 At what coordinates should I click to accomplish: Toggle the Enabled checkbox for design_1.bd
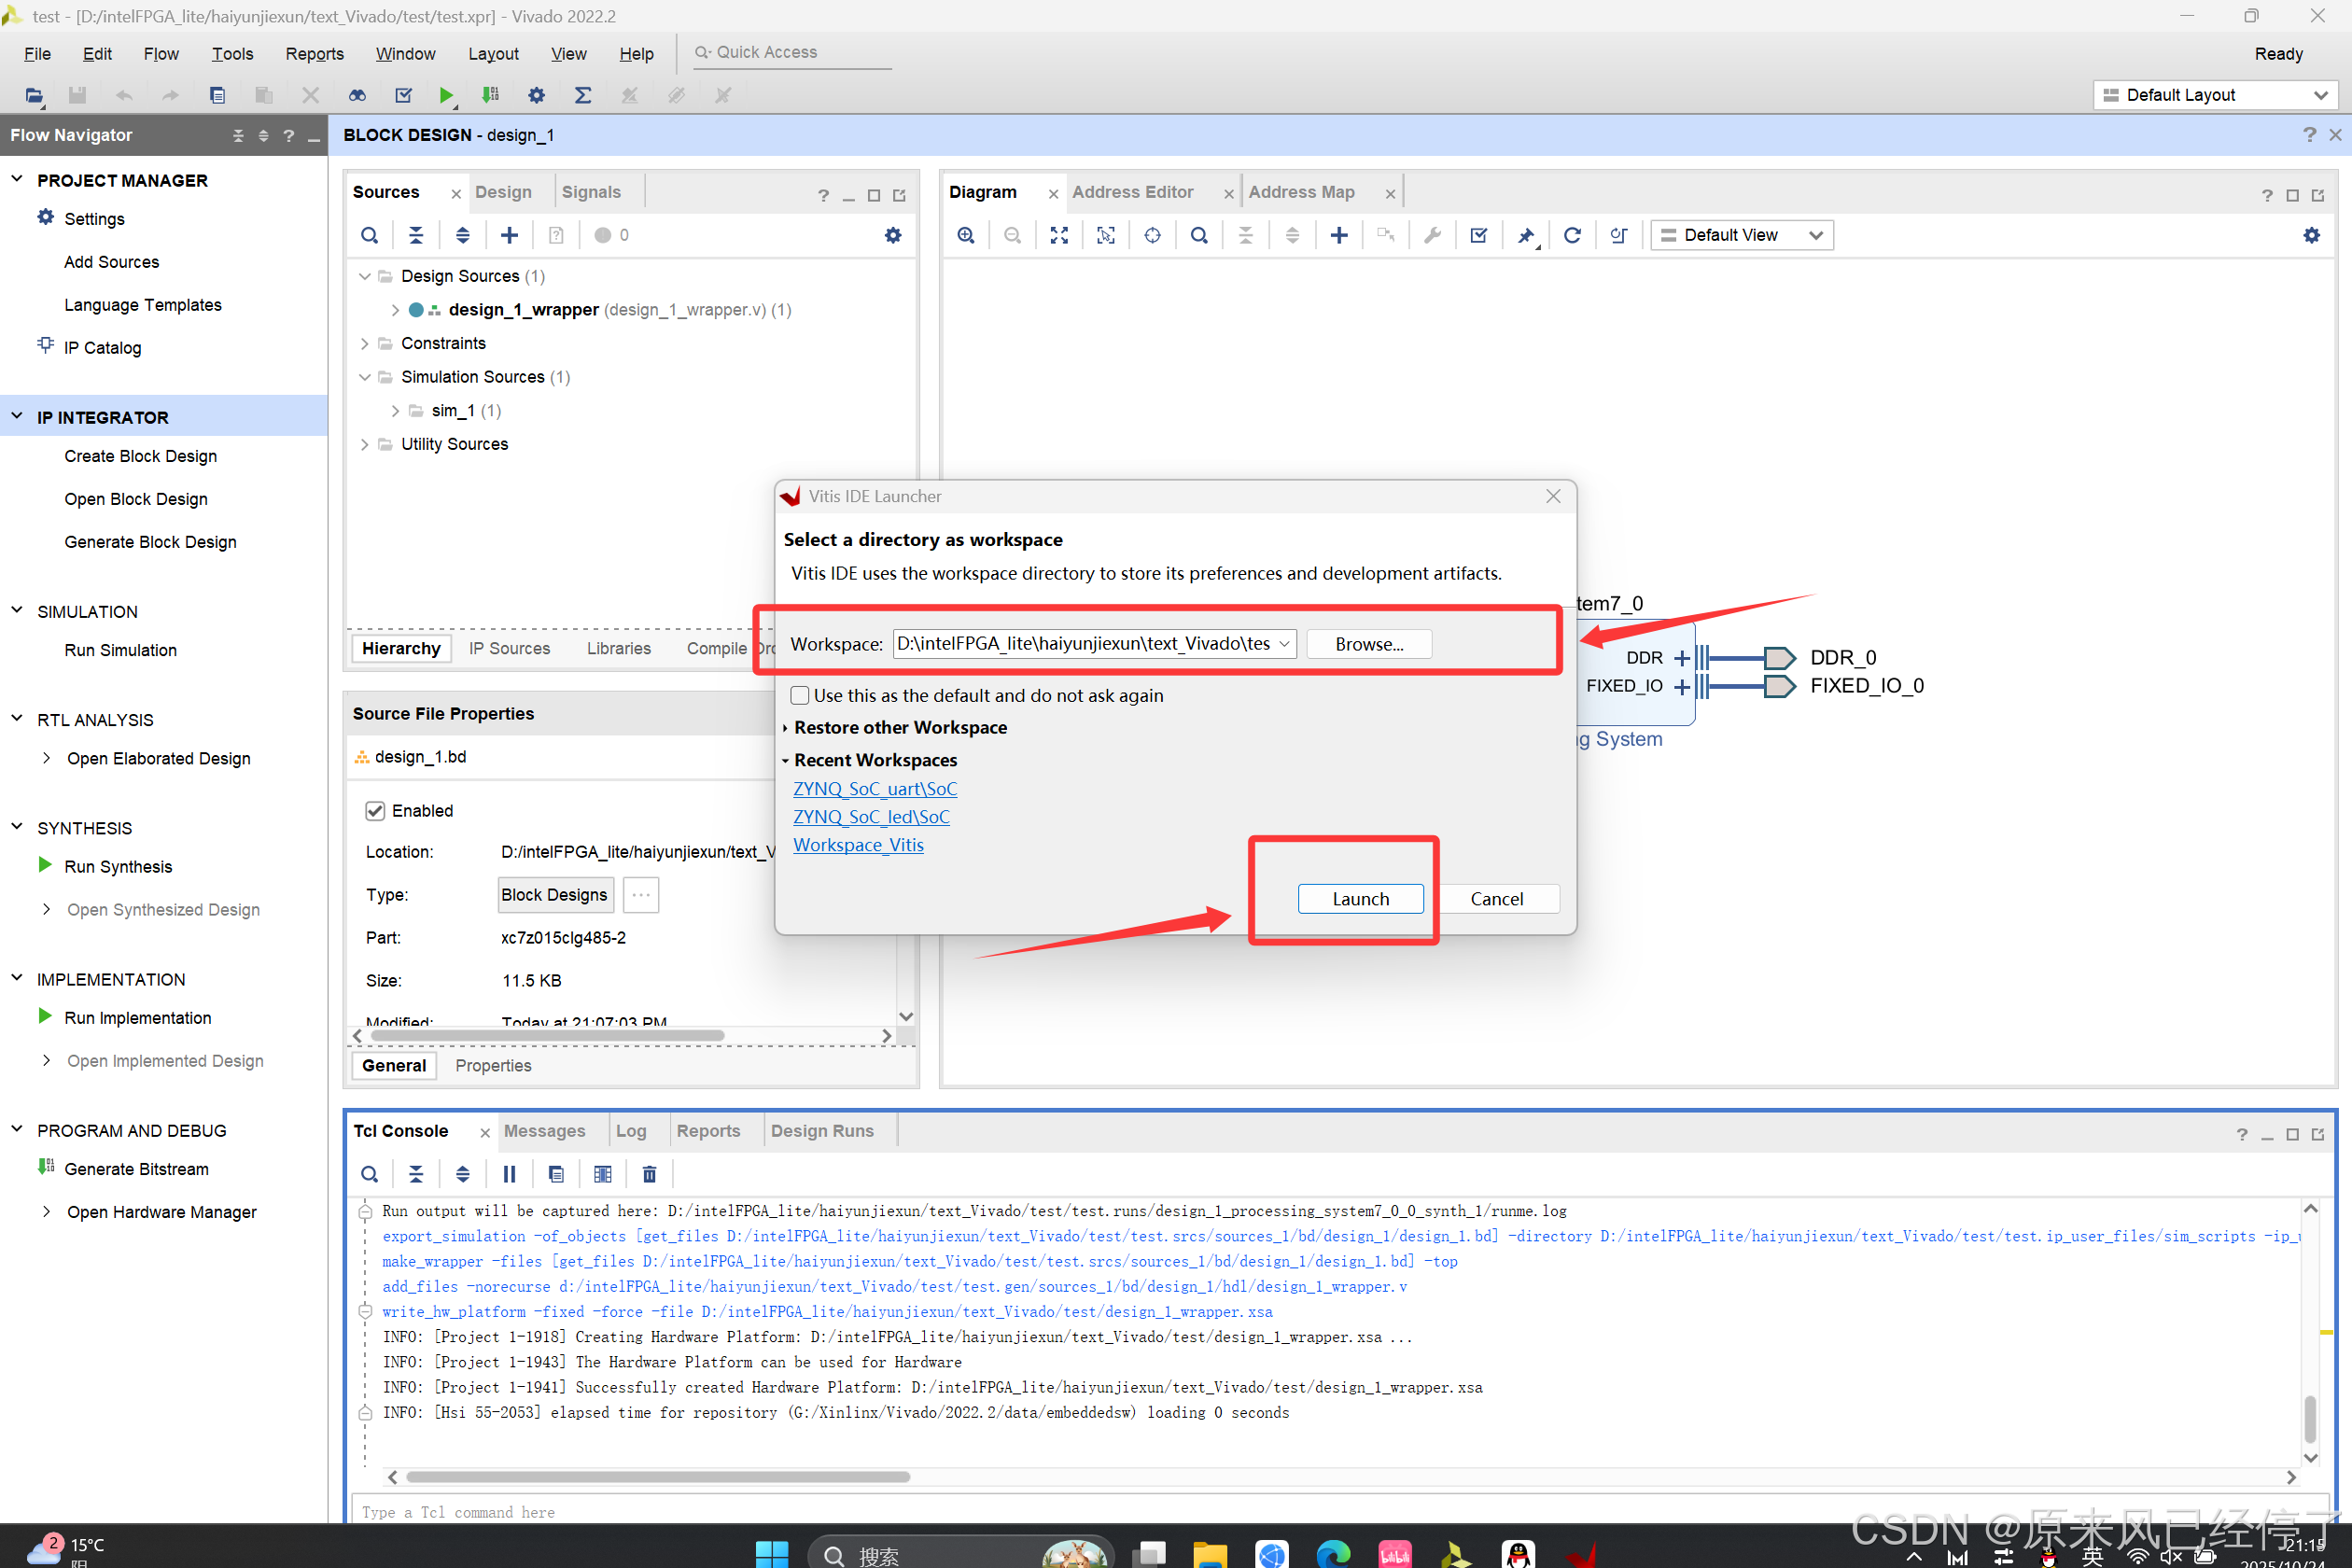375,811
